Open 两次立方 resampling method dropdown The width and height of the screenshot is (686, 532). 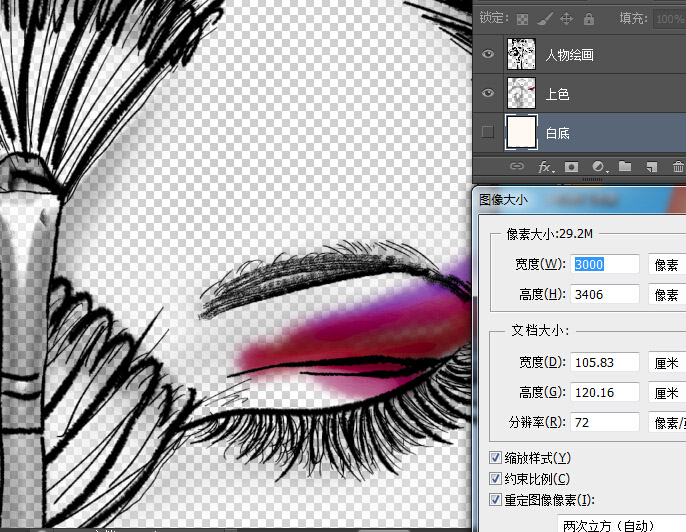pos(622,523)
